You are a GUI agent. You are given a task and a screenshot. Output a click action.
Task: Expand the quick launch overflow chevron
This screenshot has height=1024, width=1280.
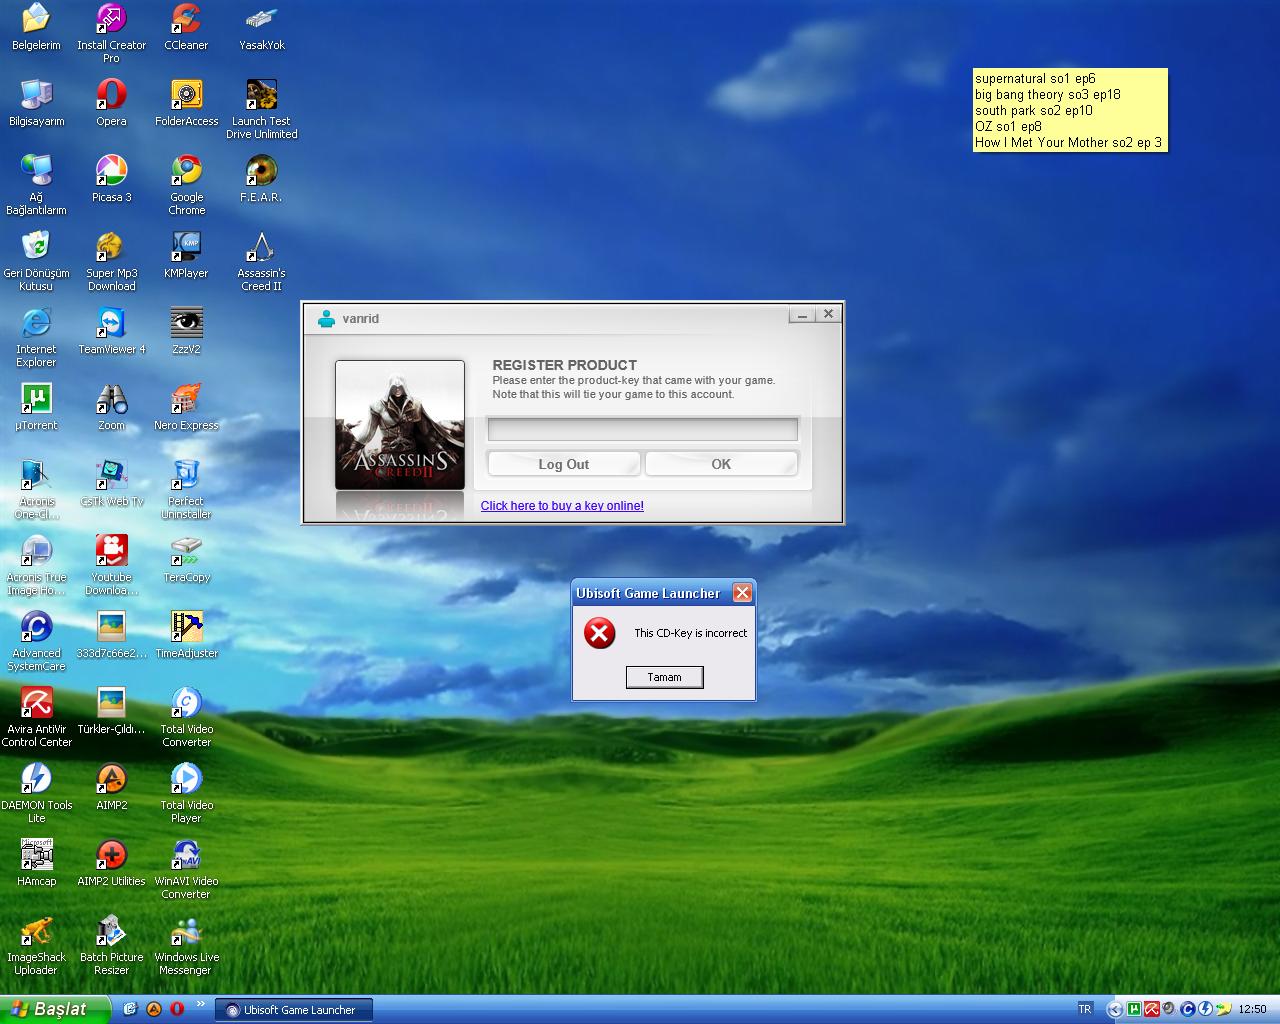200,1005
